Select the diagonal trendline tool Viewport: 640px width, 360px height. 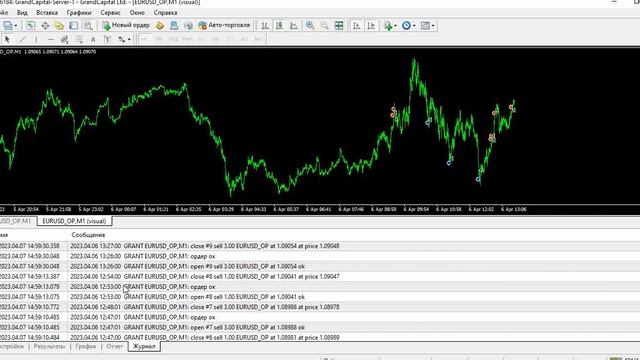click(x=22, y=39)
